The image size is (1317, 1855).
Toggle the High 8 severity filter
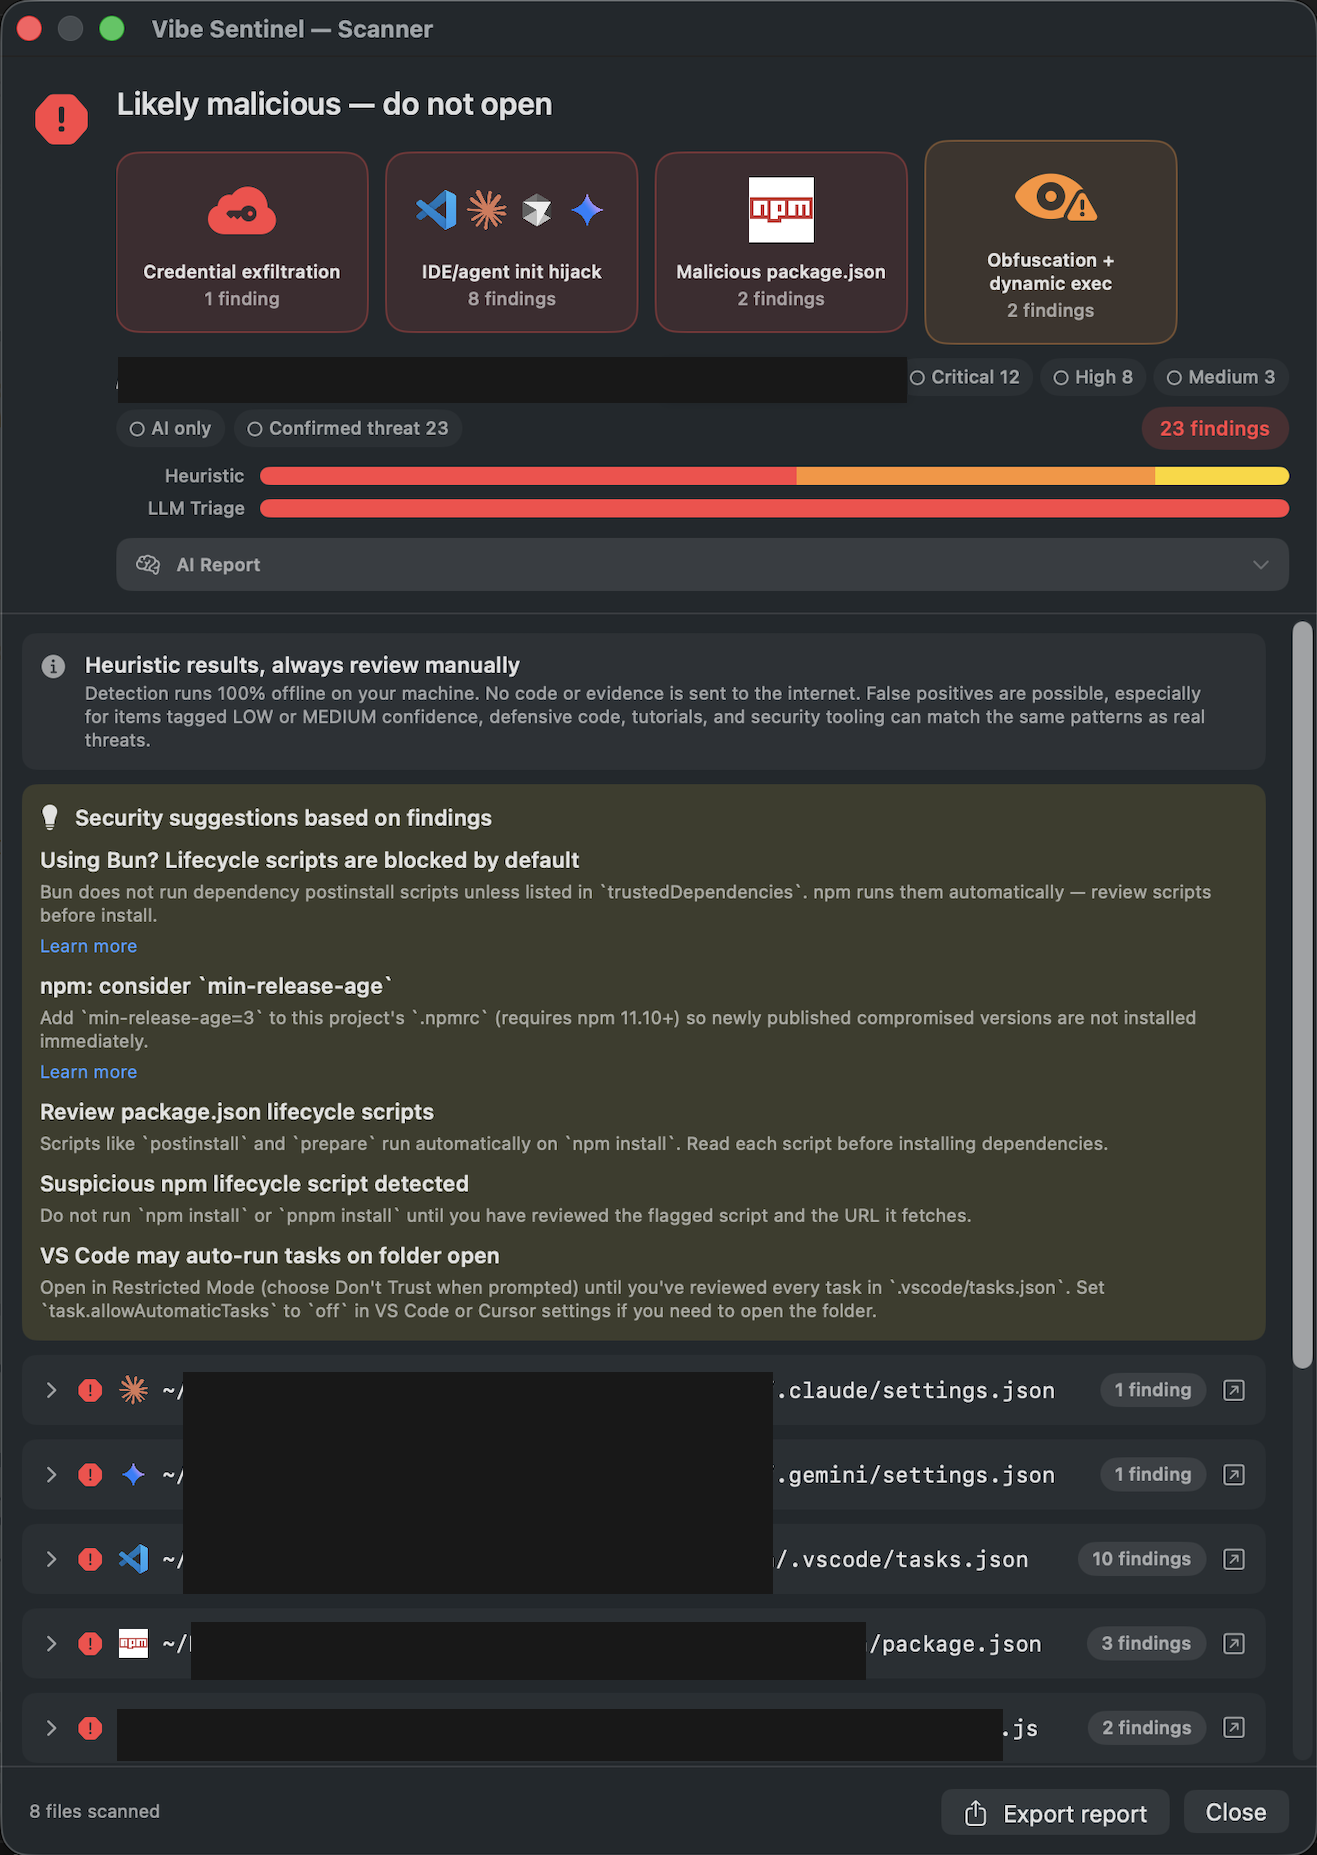tap(1093, 377)
